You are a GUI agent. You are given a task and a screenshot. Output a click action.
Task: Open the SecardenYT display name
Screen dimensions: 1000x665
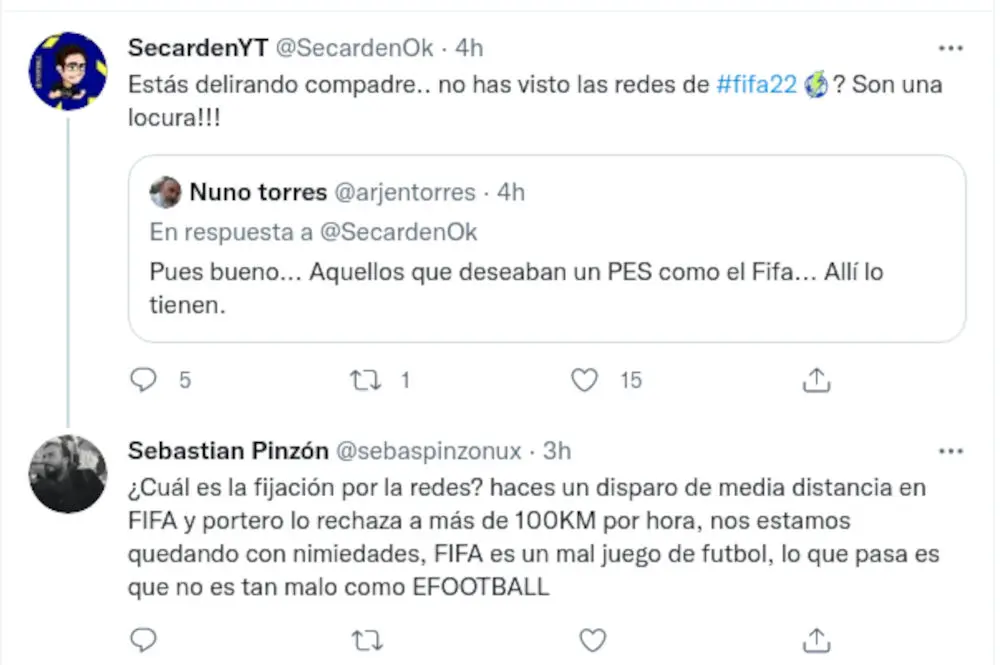pos(198,48)
